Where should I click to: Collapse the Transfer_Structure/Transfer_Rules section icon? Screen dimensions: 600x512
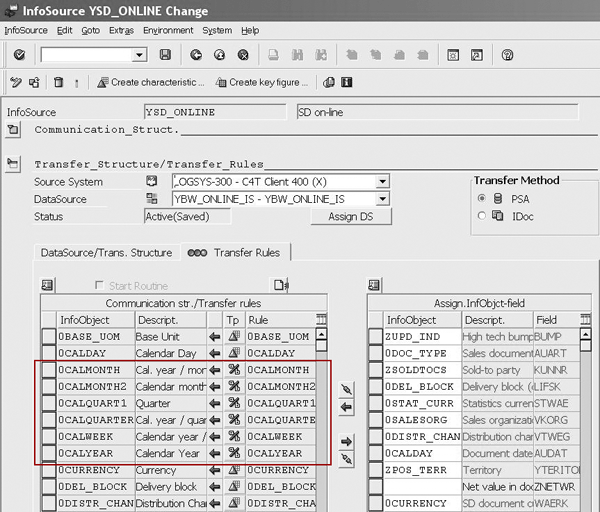13,164
